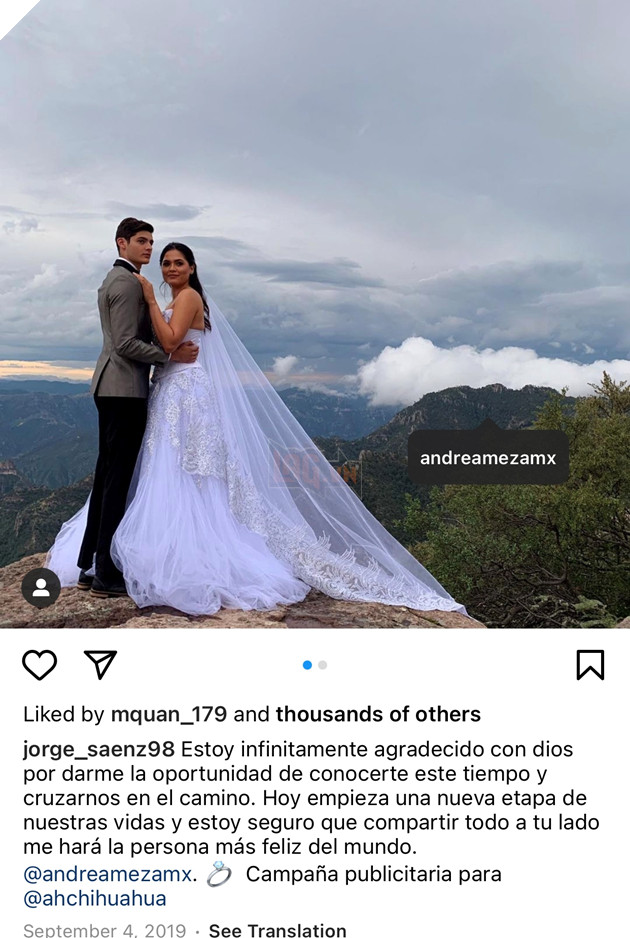This screenshot has width=630, height=938.
Task: Open the @ahchihuahua mention link
Action: pyautogui.click(x=95, y=899)
